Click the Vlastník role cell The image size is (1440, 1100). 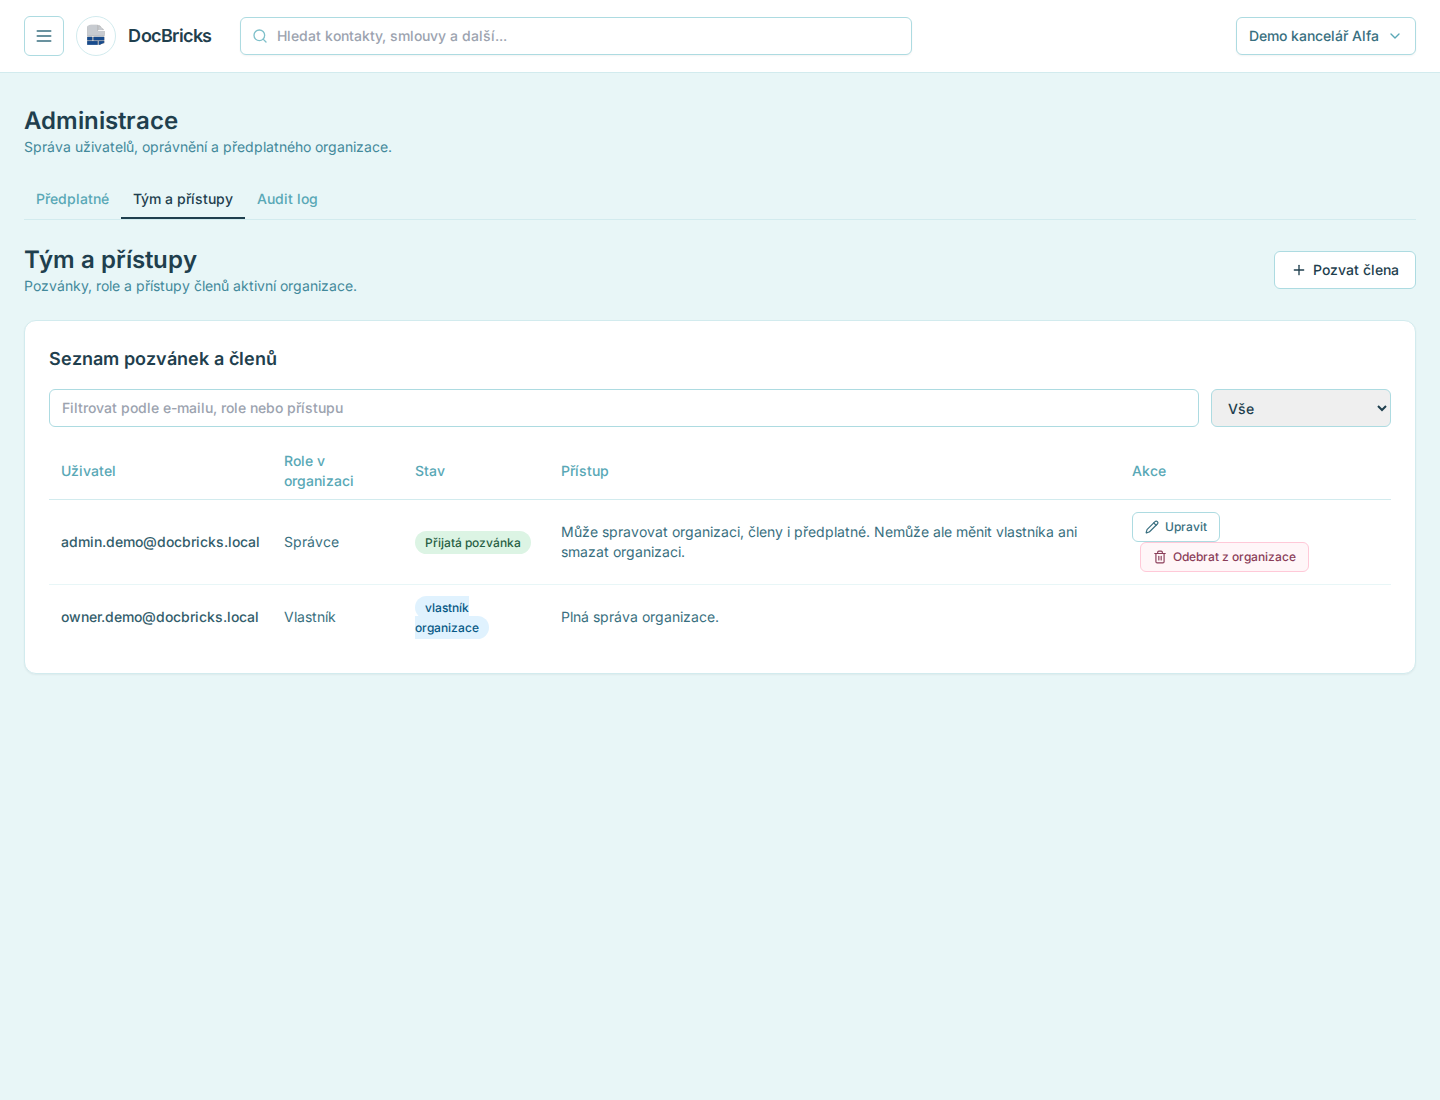click(x=310, y=617)
